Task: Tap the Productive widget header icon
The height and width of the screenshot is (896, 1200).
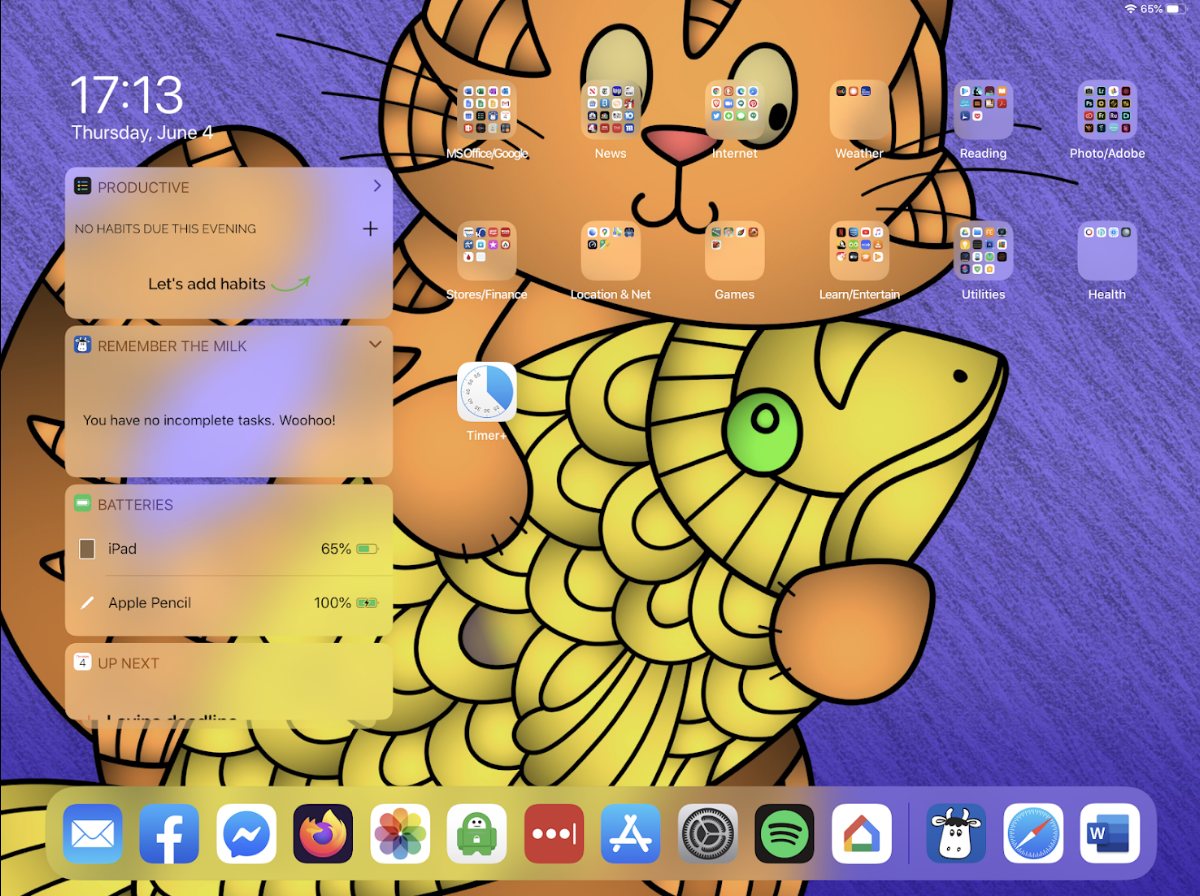Action: [x=83, y=186]
